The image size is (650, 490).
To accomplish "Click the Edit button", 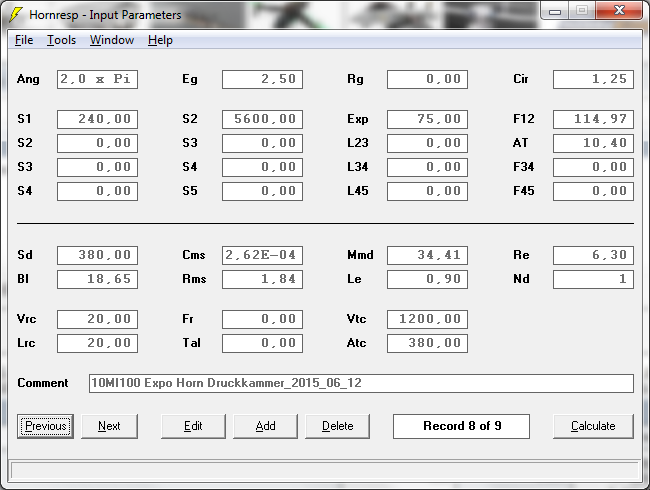I will [193, 426].
